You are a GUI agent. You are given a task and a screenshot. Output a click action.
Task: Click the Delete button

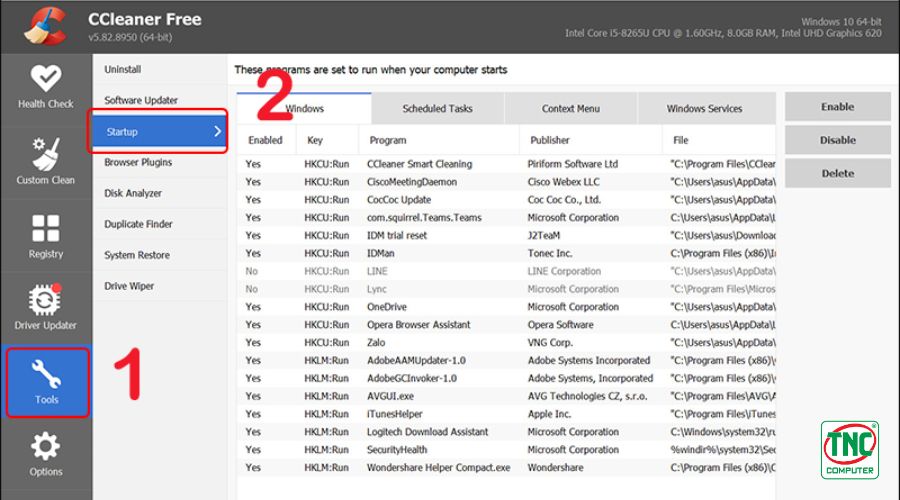837,173
